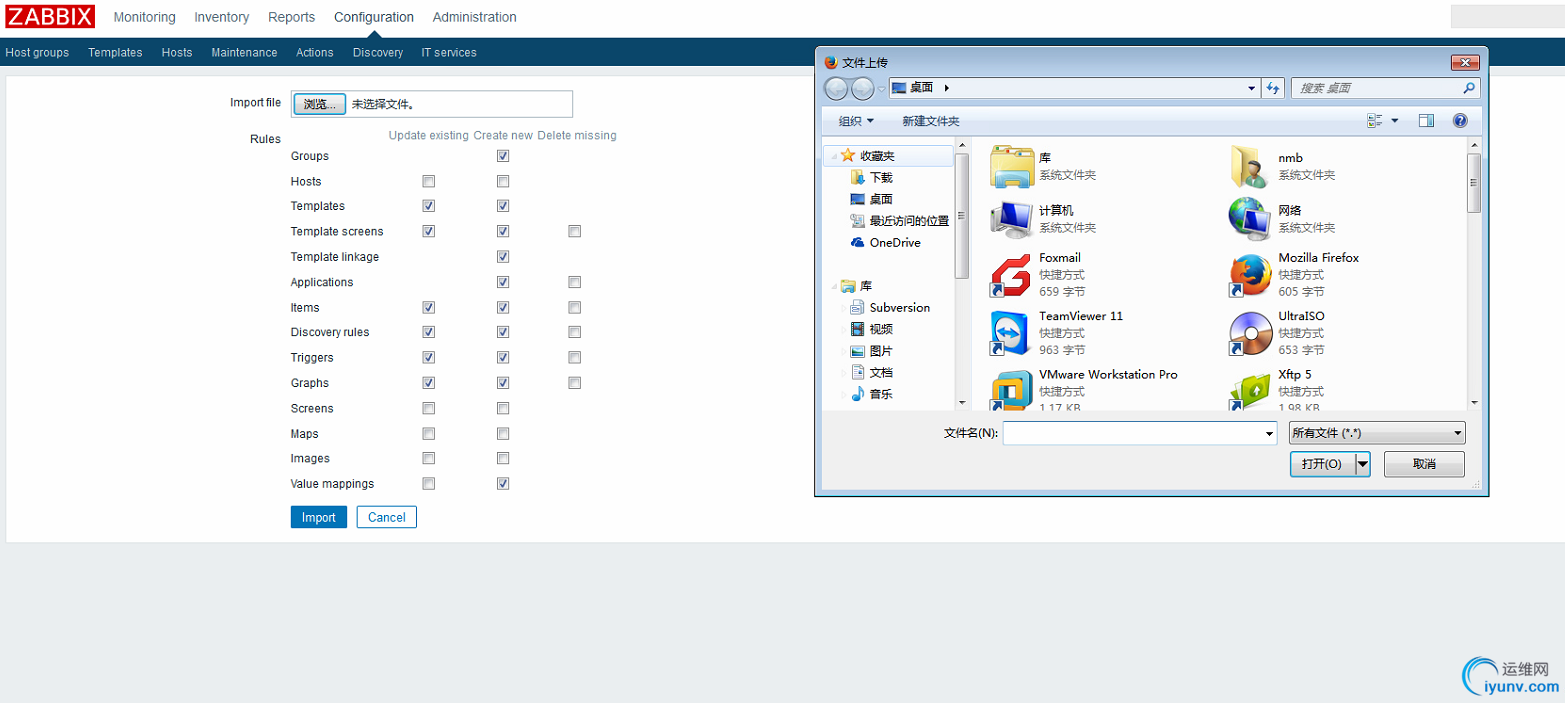
Task: Enable Hosts update existing checkbox
Action: click(x=429, y=181)
